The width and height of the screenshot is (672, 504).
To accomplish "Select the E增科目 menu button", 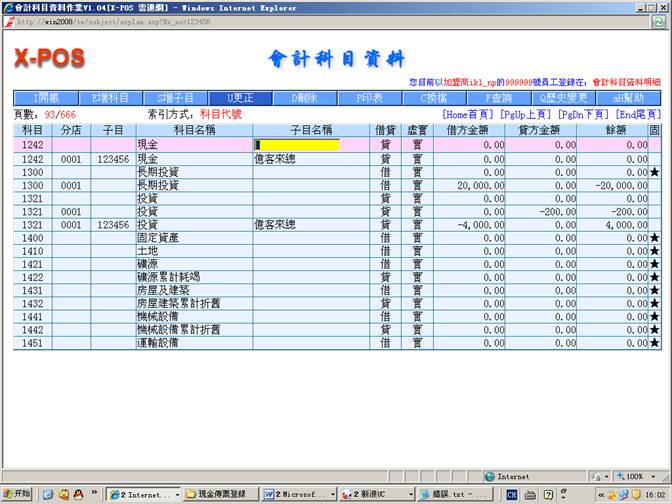I will 110,98.
